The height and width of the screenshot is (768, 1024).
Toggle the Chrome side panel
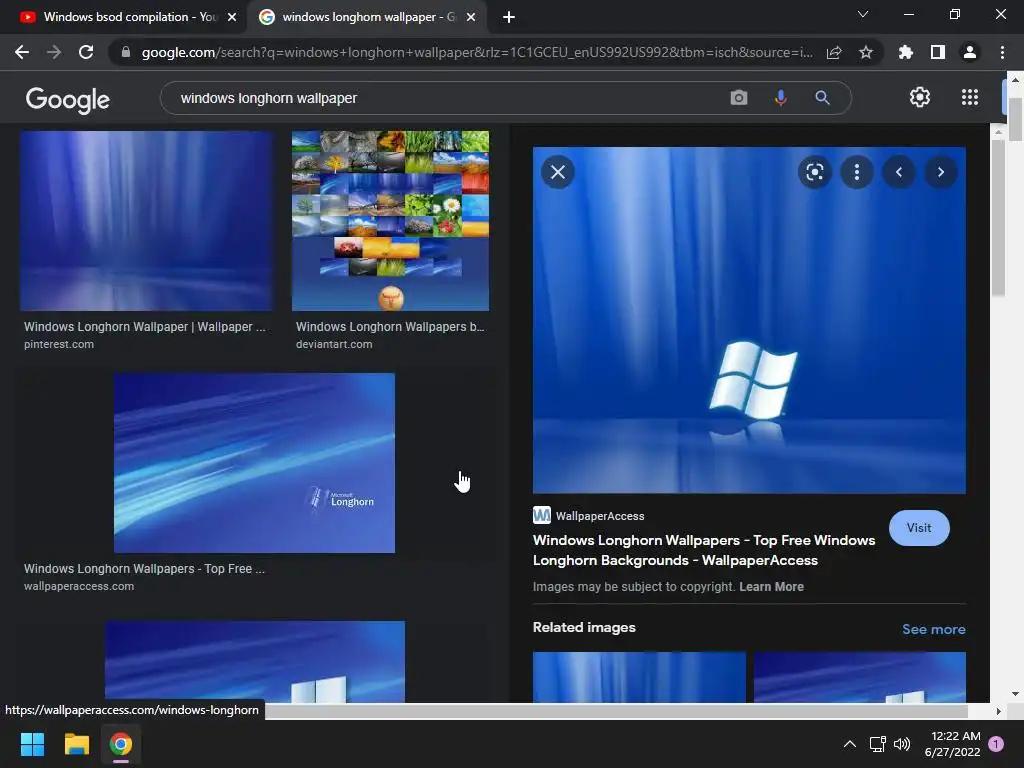[938, 52]
